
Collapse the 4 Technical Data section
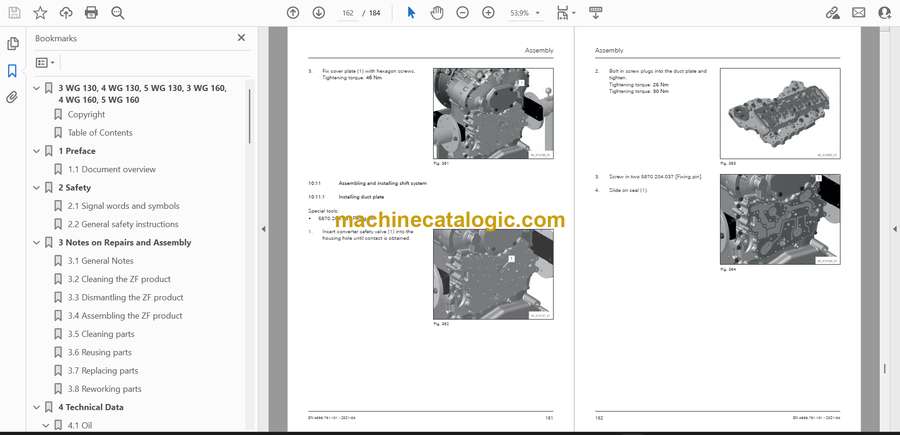point(37,407)
